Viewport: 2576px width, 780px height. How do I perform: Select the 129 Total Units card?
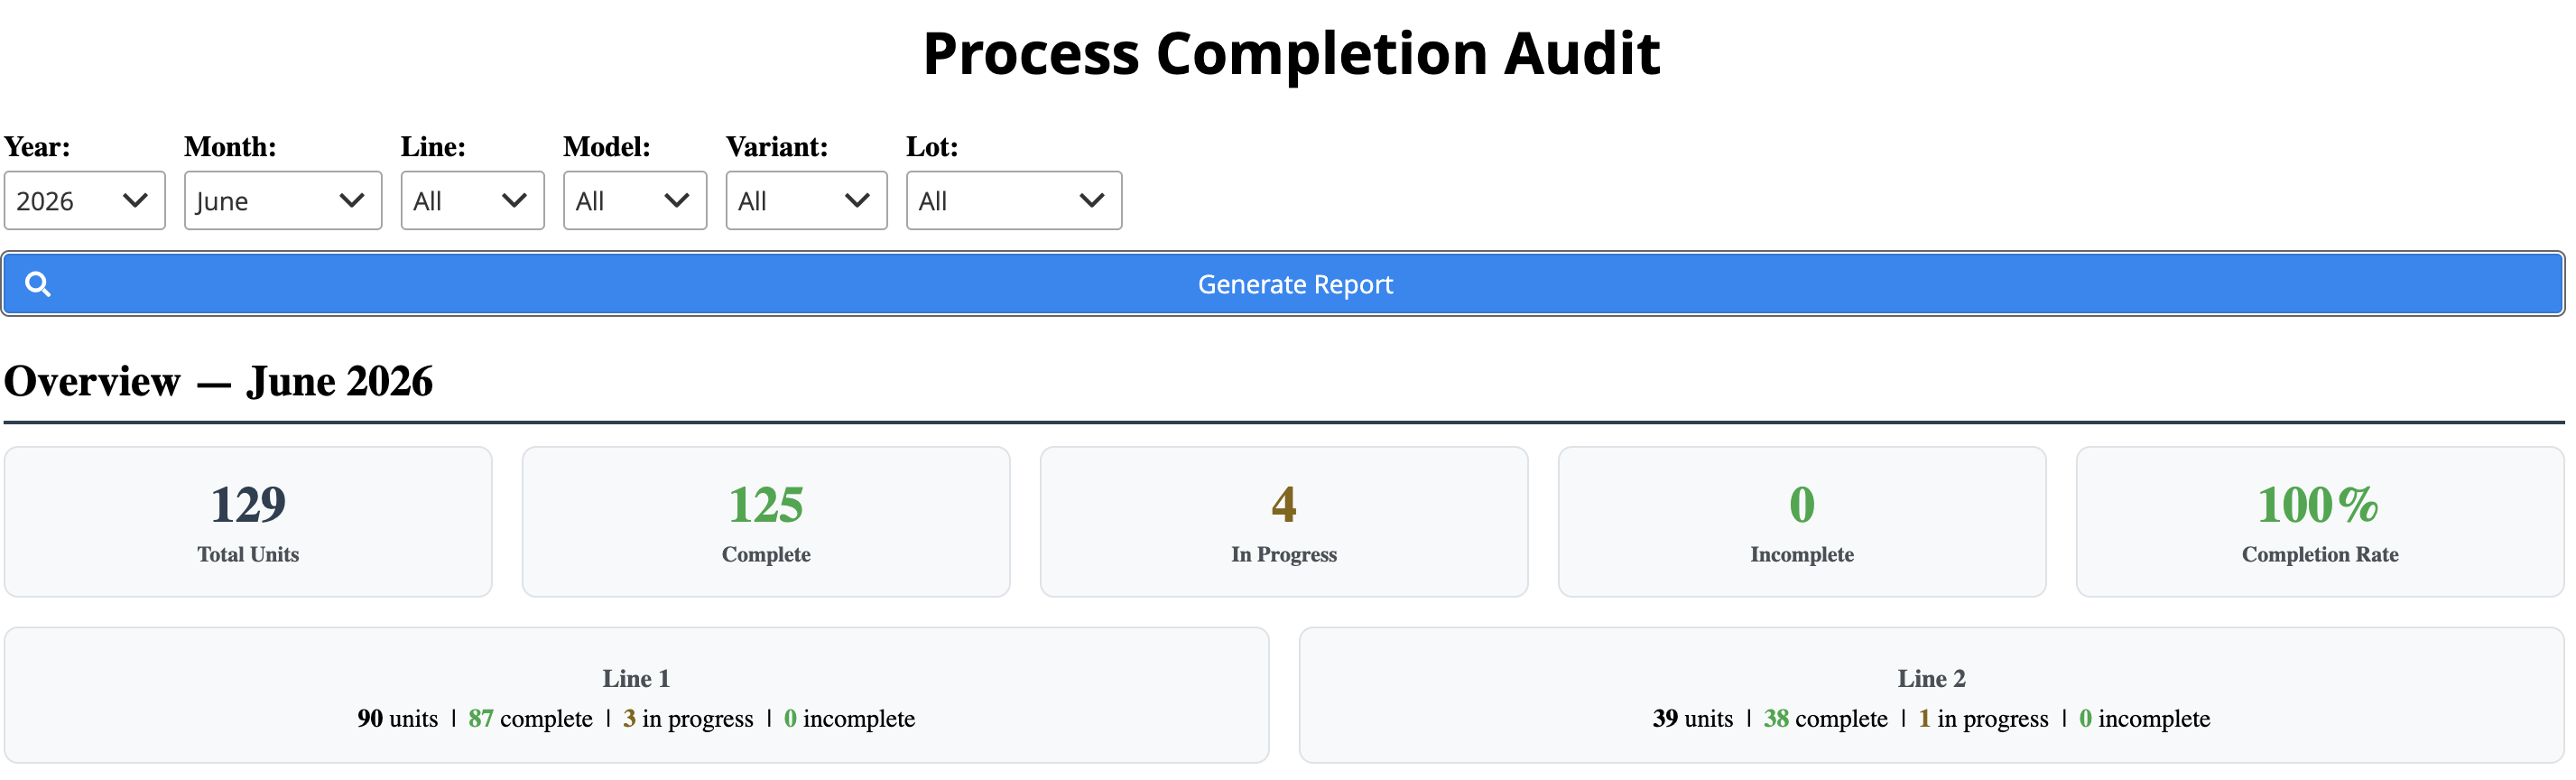248,522
